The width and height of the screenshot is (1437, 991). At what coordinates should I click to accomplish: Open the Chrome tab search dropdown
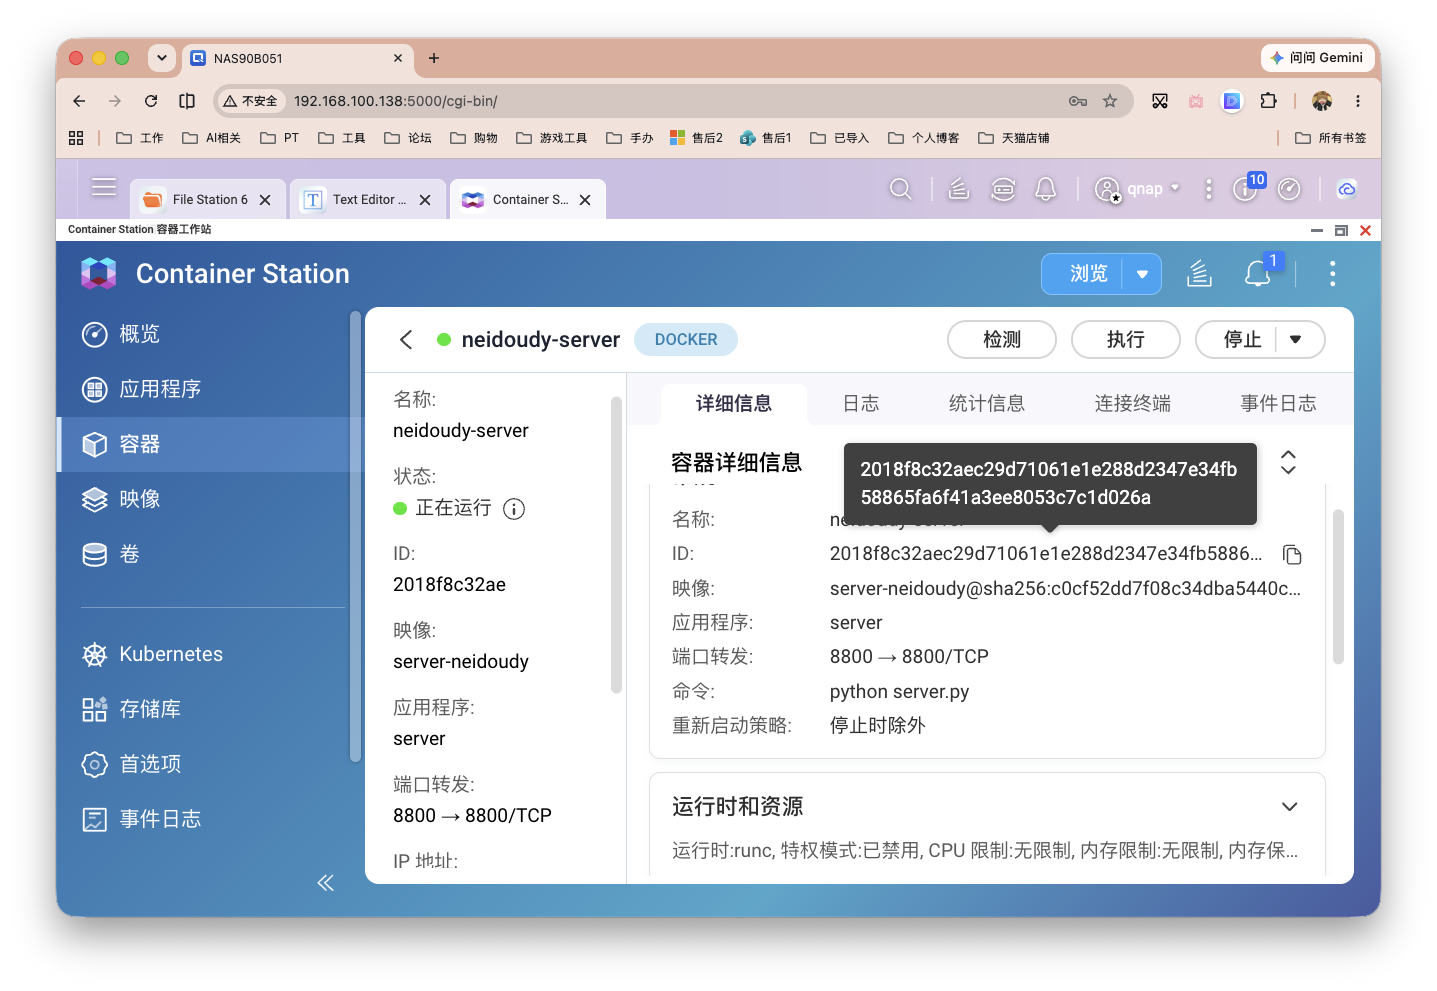point(162,58)
